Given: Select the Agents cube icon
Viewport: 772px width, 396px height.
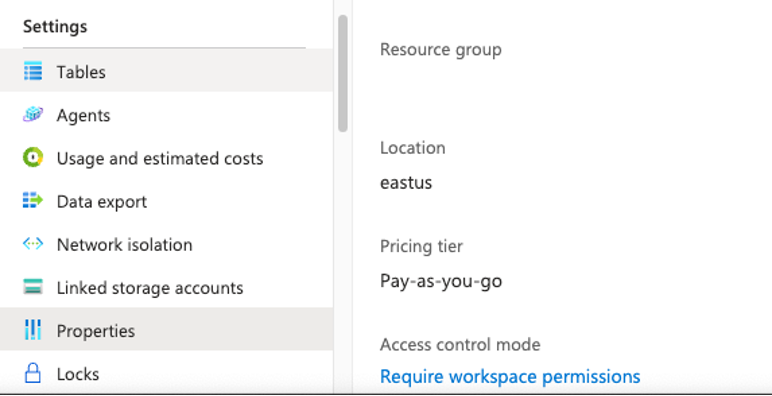Looking at the screenshot, I should point(33,115).
